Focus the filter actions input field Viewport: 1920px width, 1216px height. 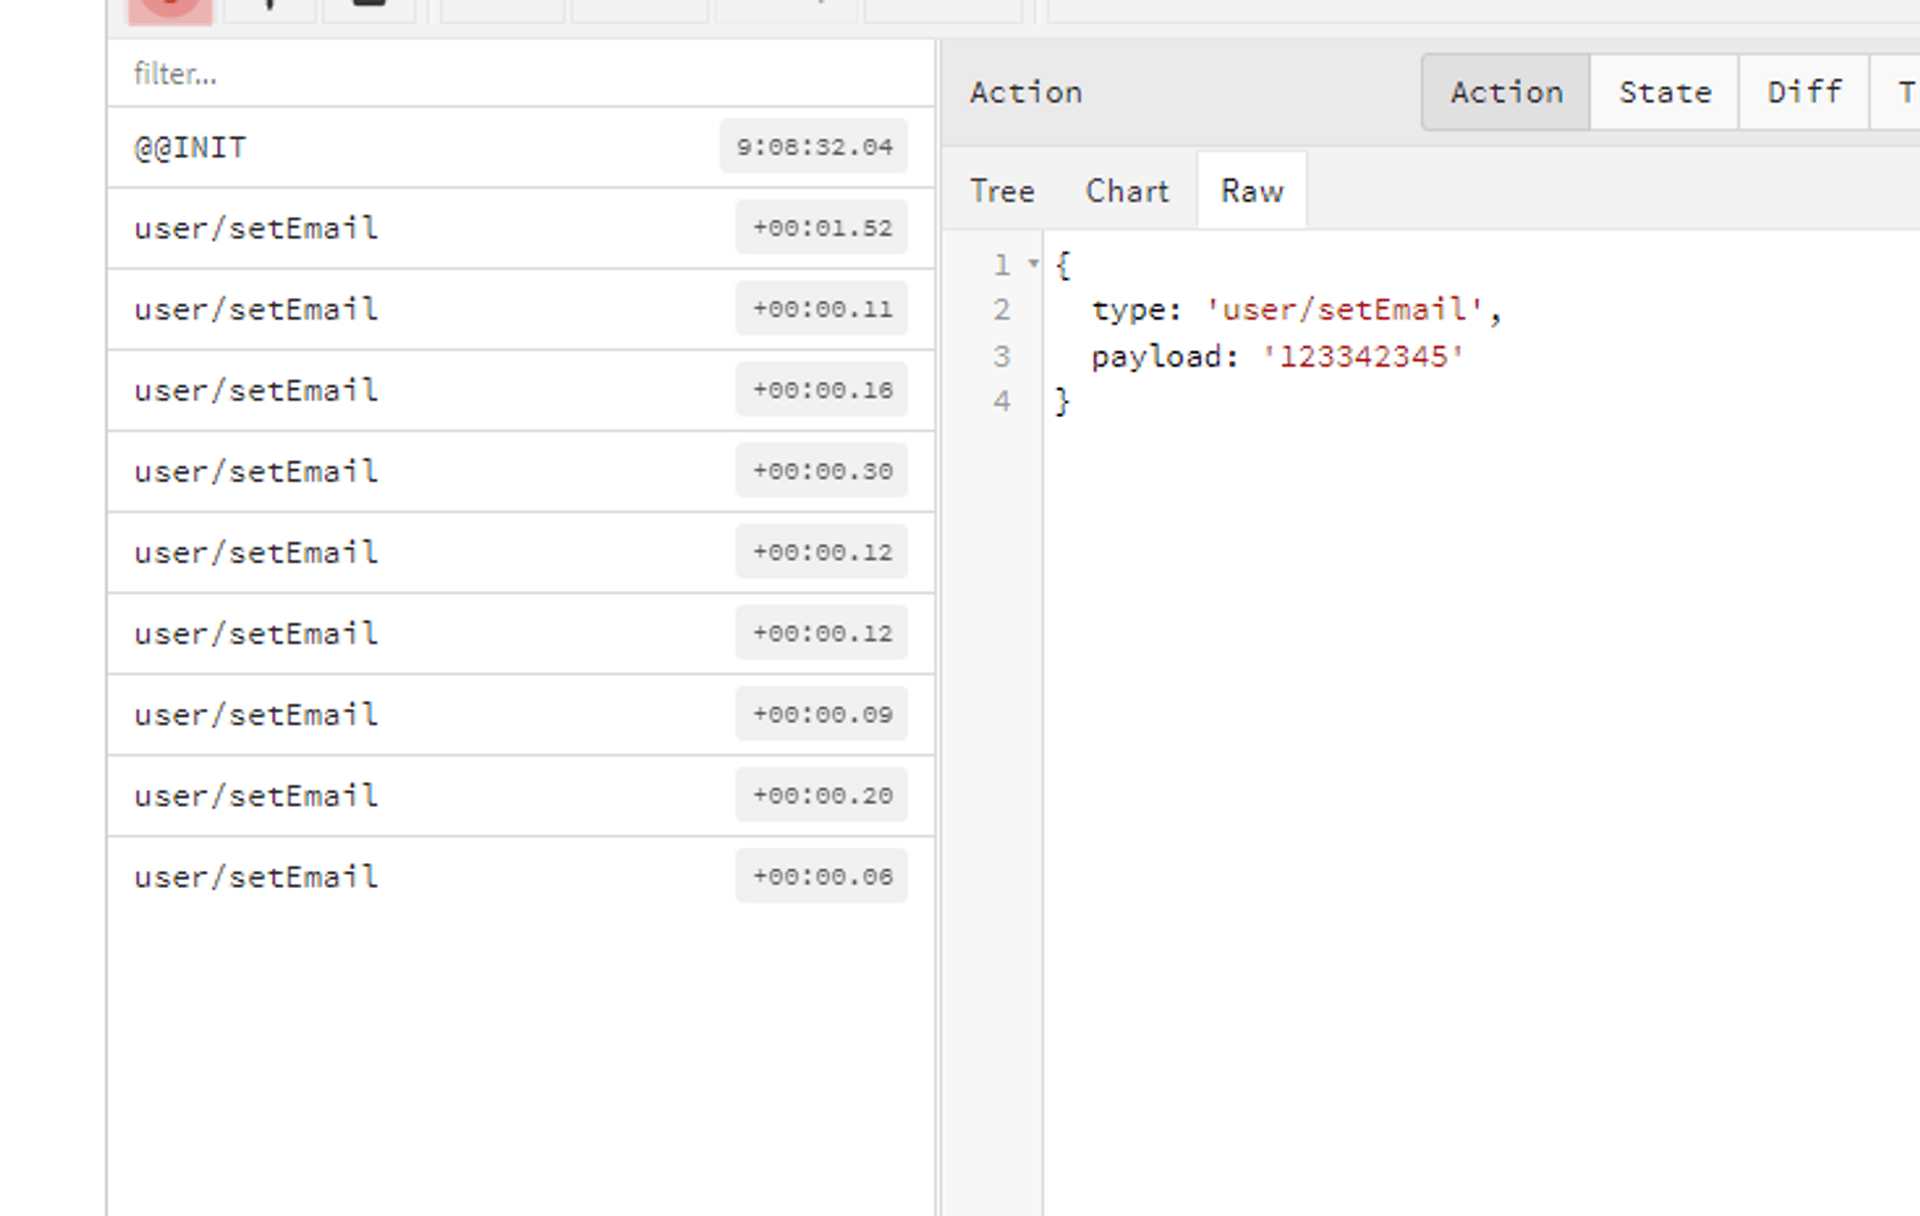pyautogui.click(x=520, y=74)
